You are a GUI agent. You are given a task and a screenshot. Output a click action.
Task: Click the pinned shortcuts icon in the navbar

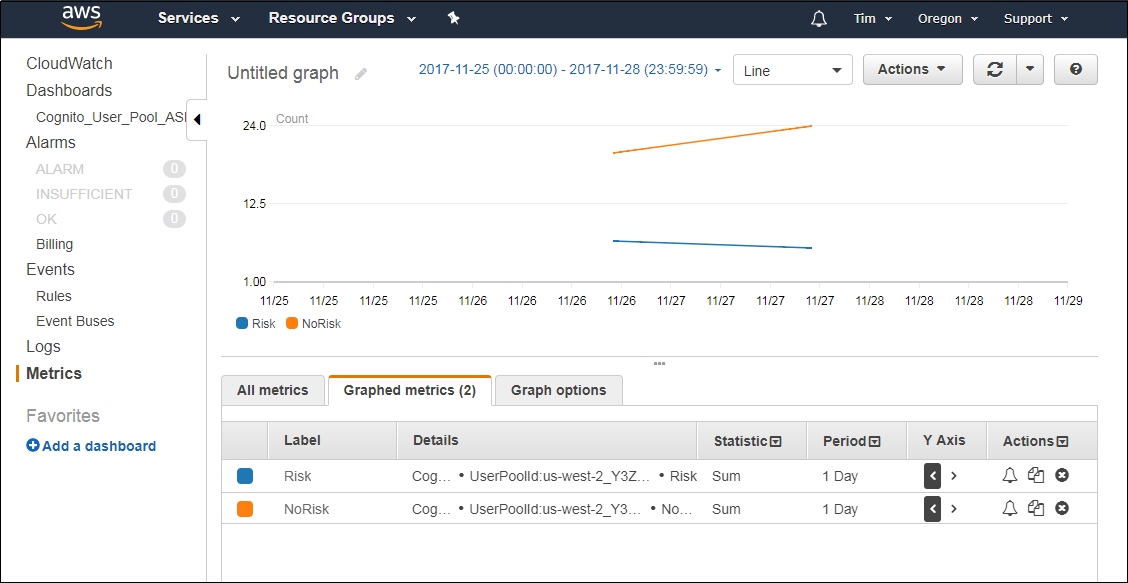click(453, 18)
